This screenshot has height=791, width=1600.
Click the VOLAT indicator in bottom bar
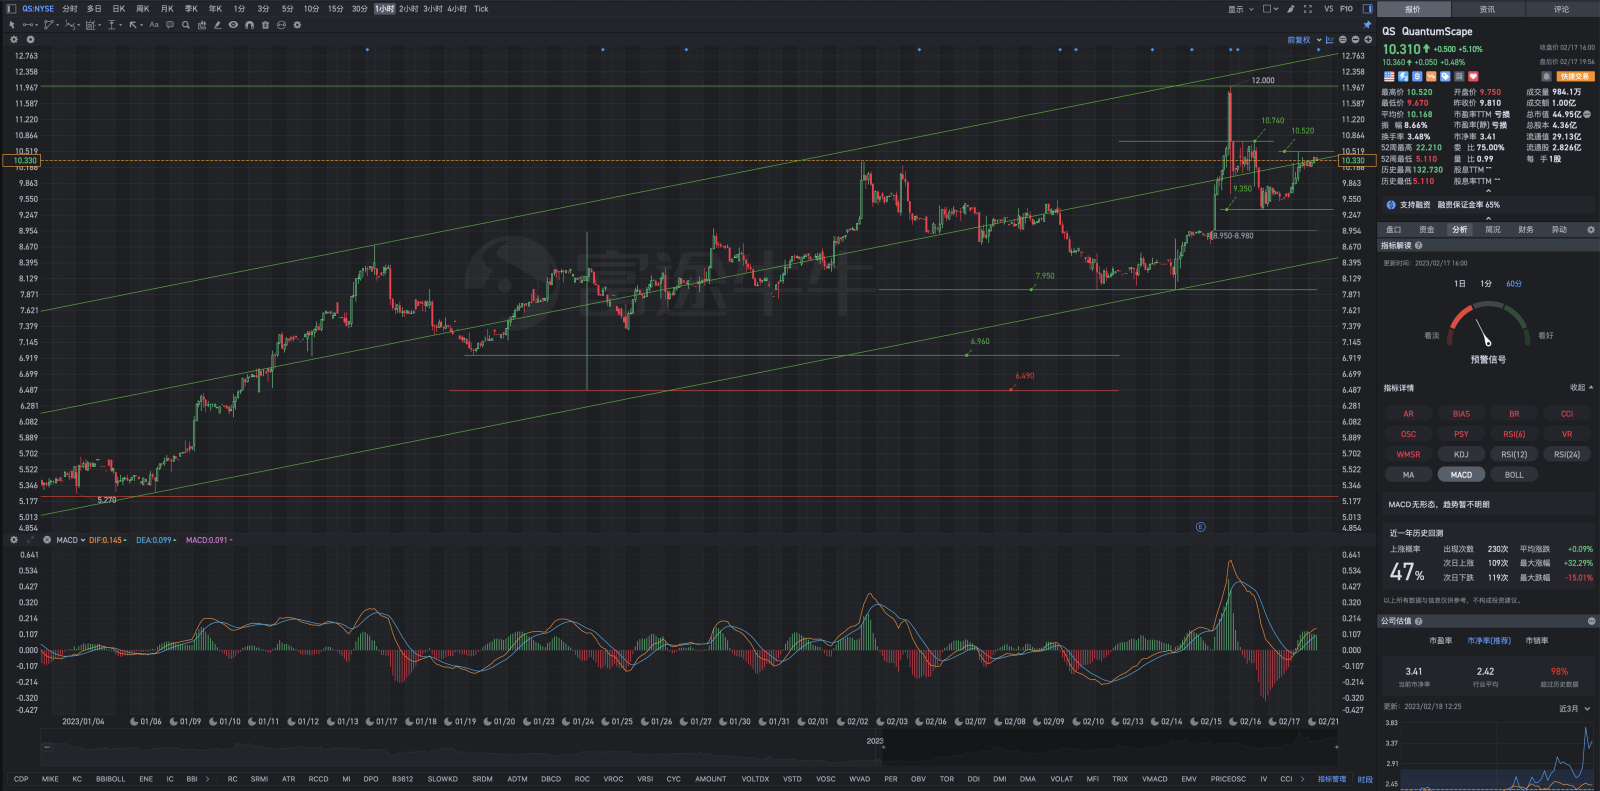click(1061, 779)
